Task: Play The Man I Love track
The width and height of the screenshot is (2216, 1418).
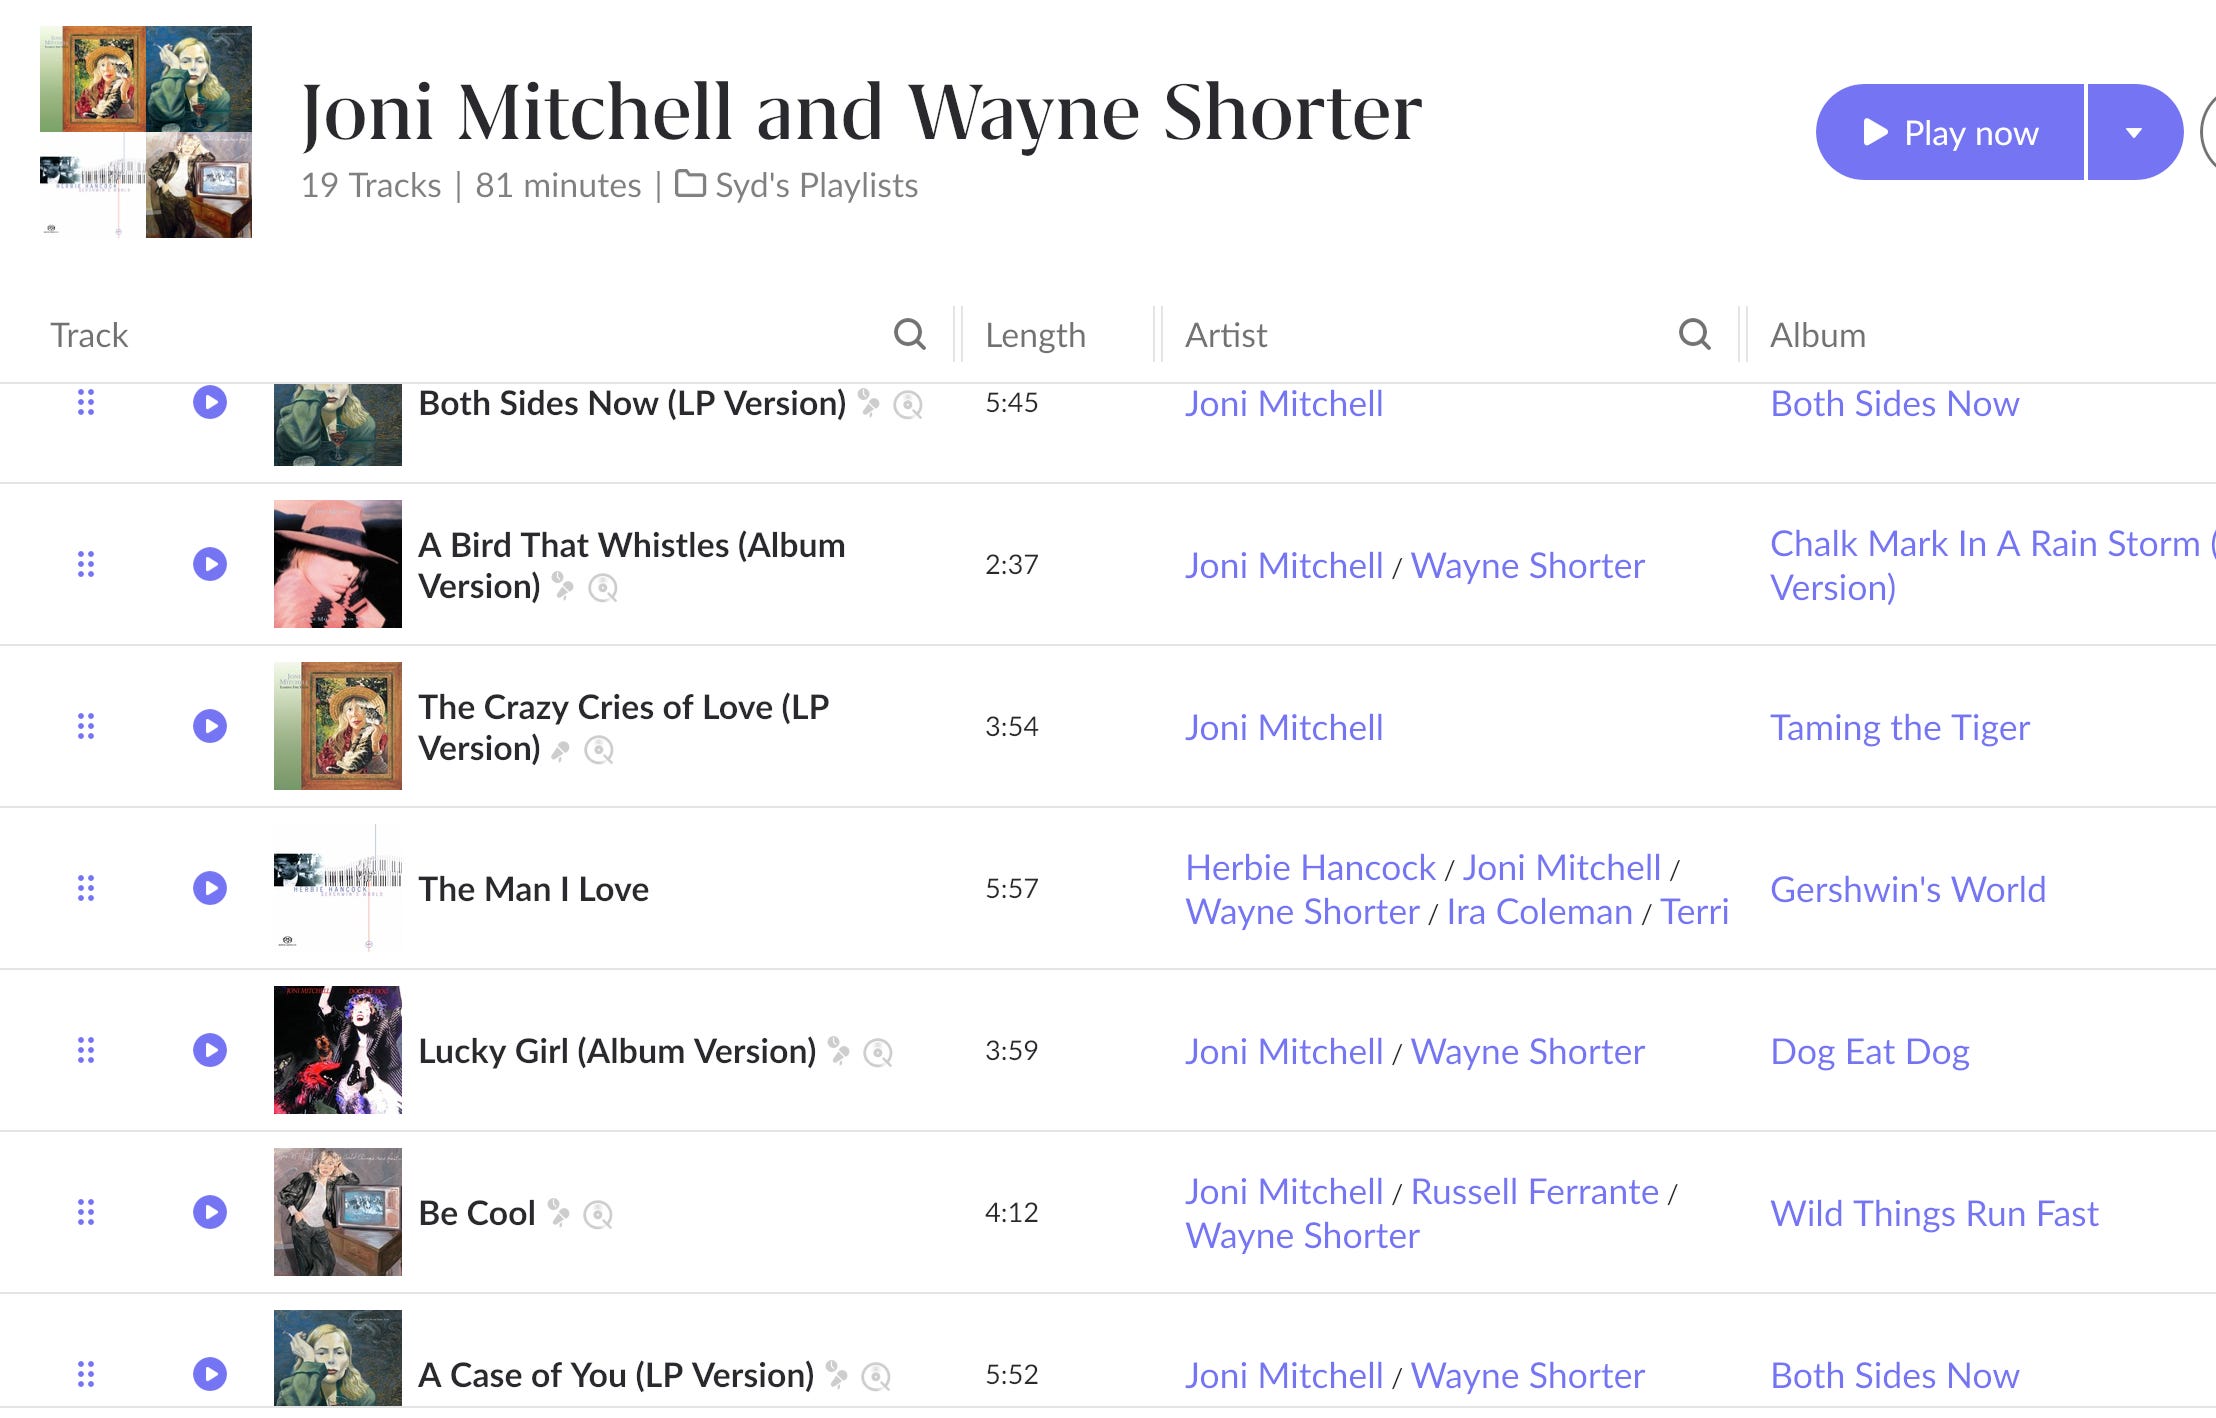Action: tap(210, 888)
